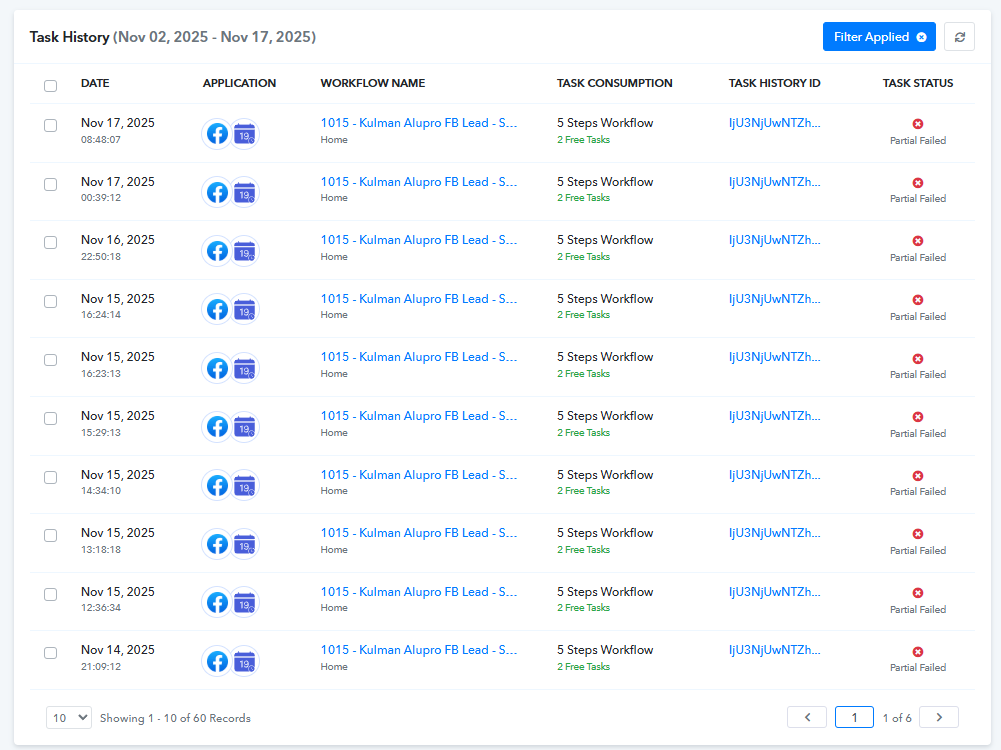Select checkbox for Nov 15 15:29:13 task
The width and height of the screenshot is (1001, 750).
(x=51, y=419)
